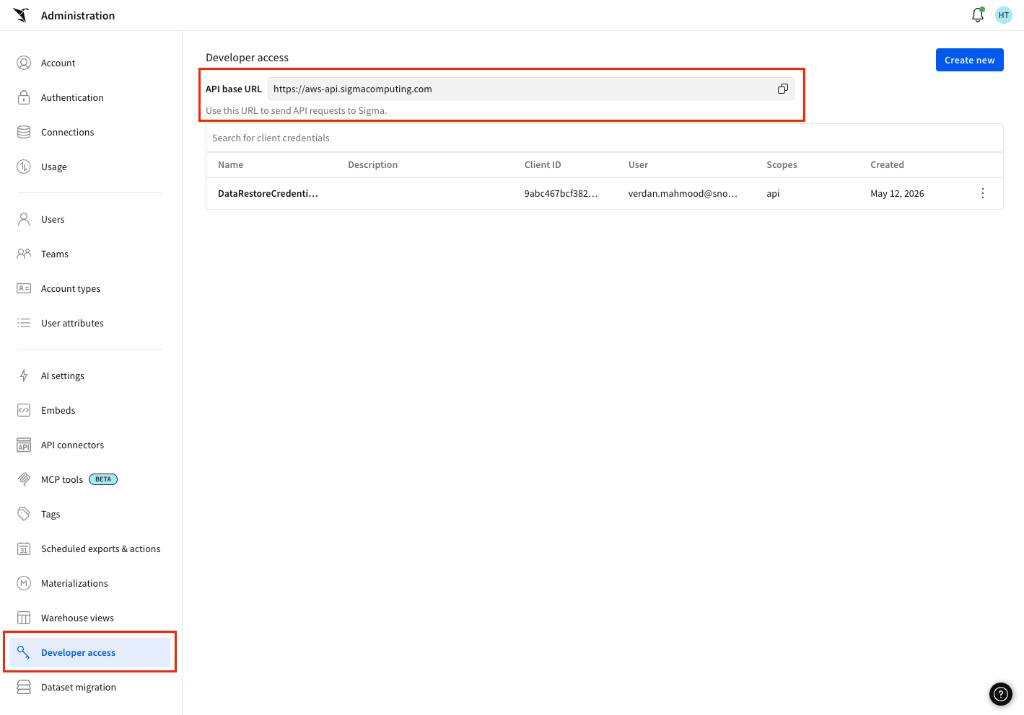Open Warehouse views page

pos(77,618)
